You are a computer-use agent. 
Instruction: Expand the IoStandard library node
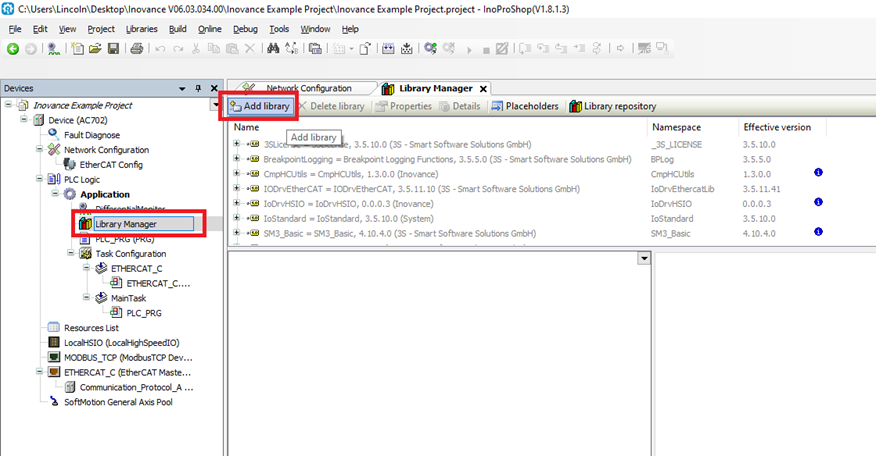tap(237, 218)
